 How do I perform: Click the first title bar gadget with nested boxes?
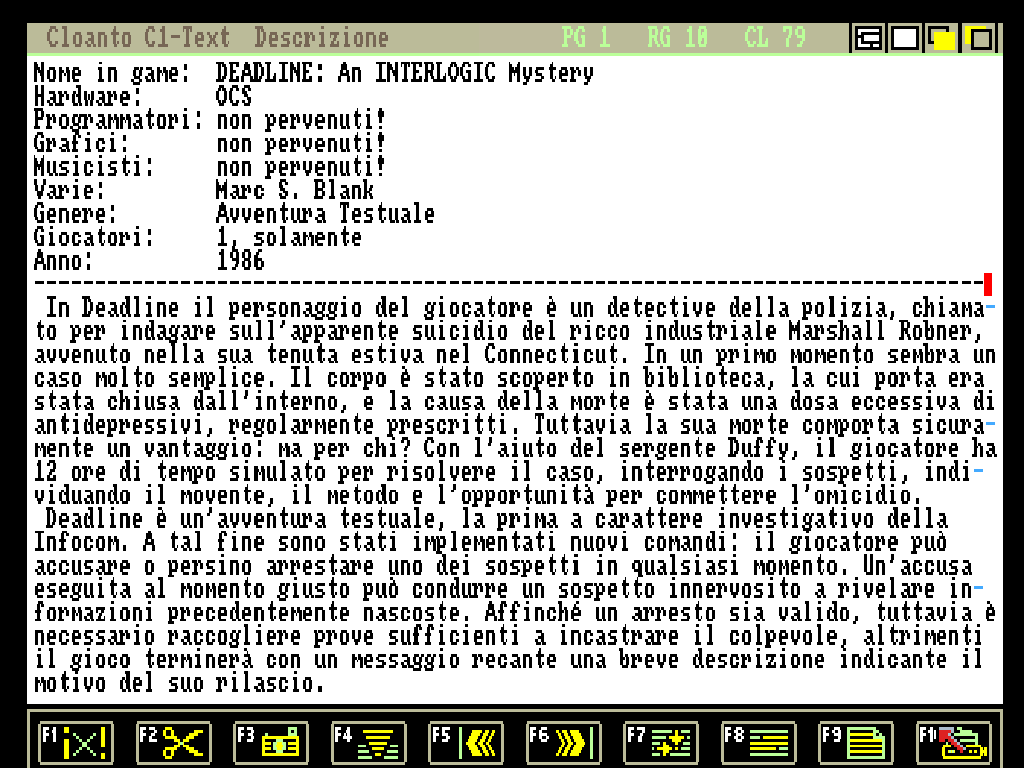coord(868,39)
